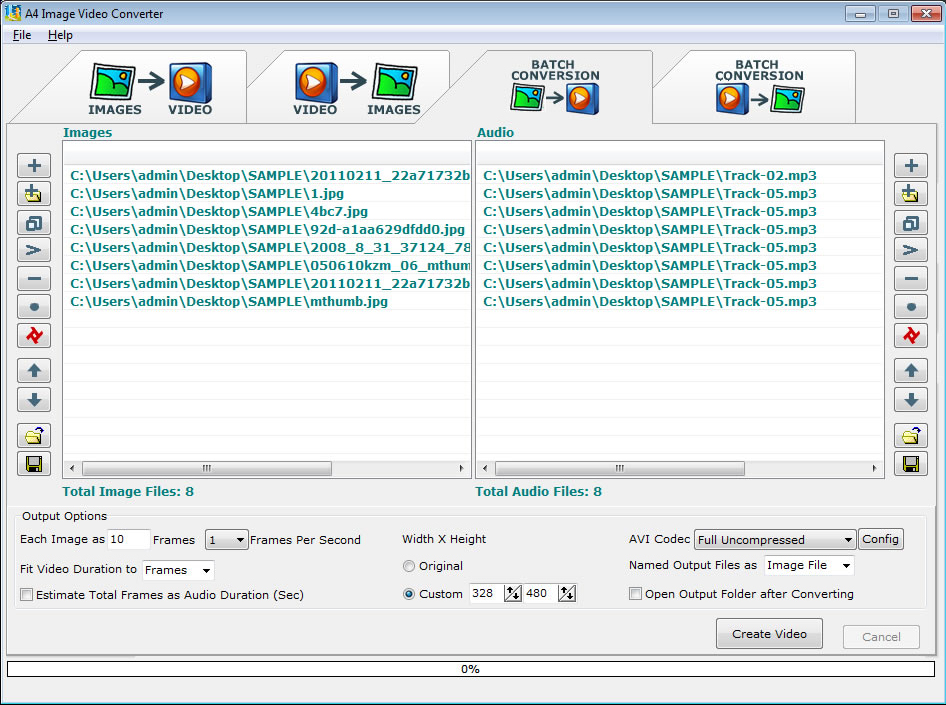
Task: Click up arrow icon beside Images list
Action: (34, 371)
